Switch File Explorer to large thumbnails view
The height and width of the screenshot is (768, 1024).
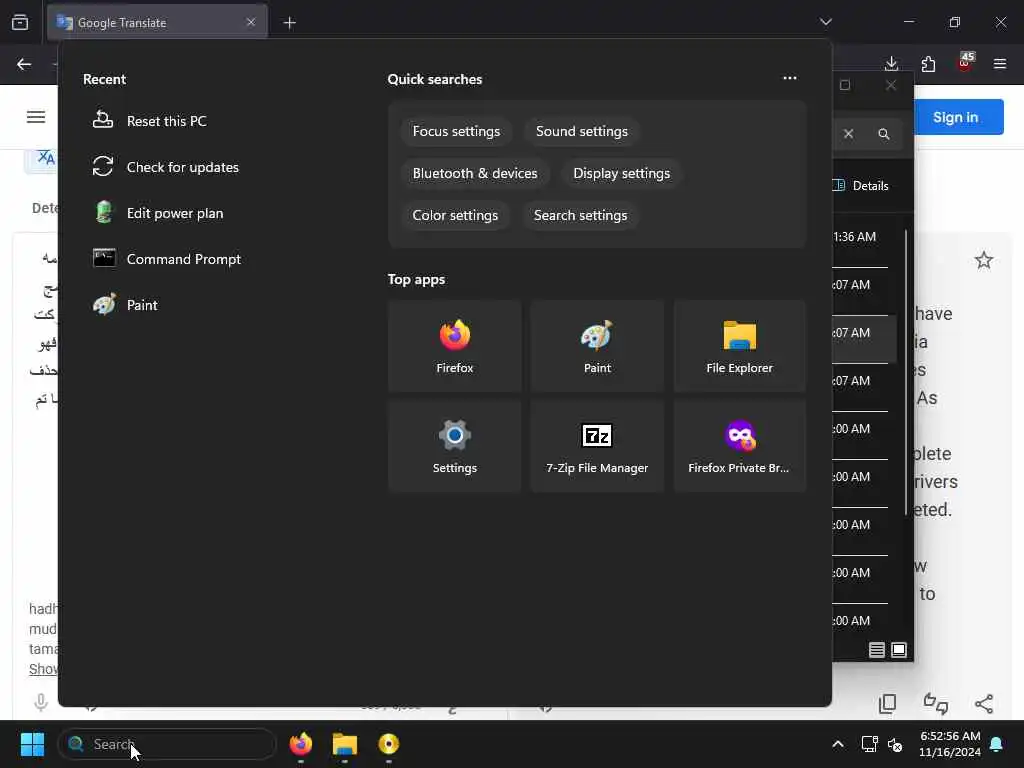[x=899, y=650]
